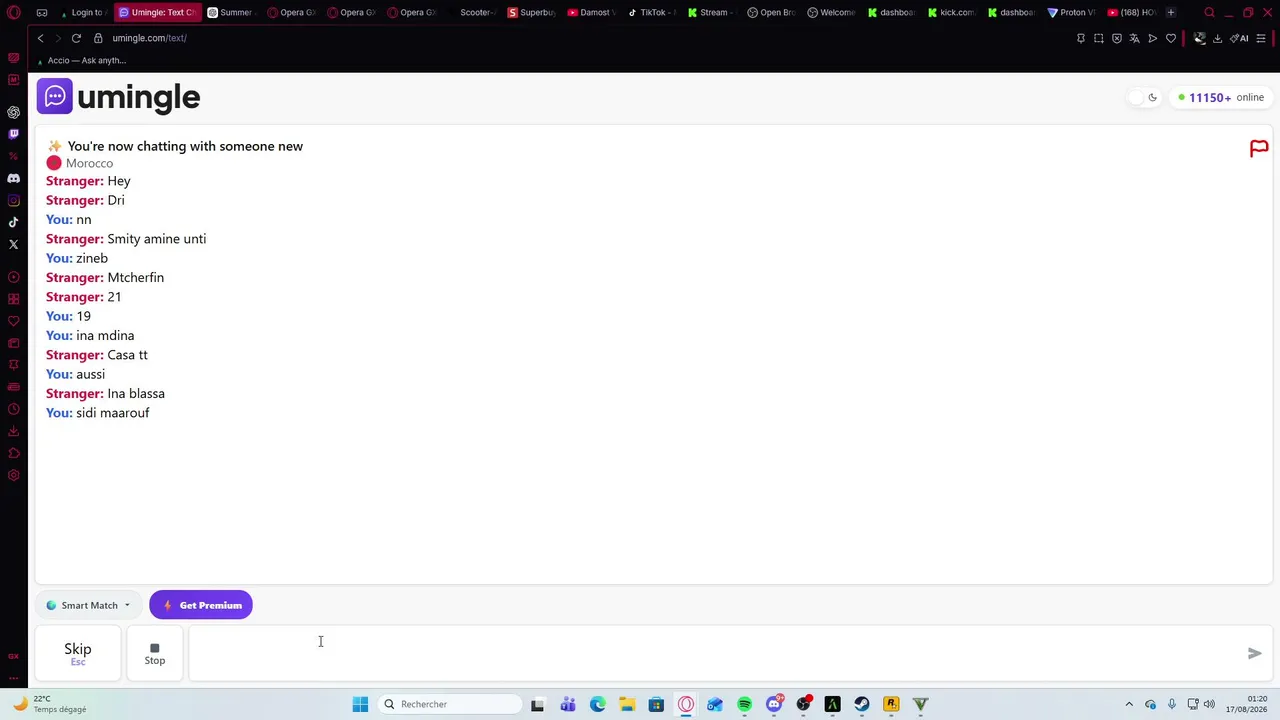This screenshot has width=1280, height=720.
Task: Switch to the Scooter tab
Action: (x=471, y=13)
